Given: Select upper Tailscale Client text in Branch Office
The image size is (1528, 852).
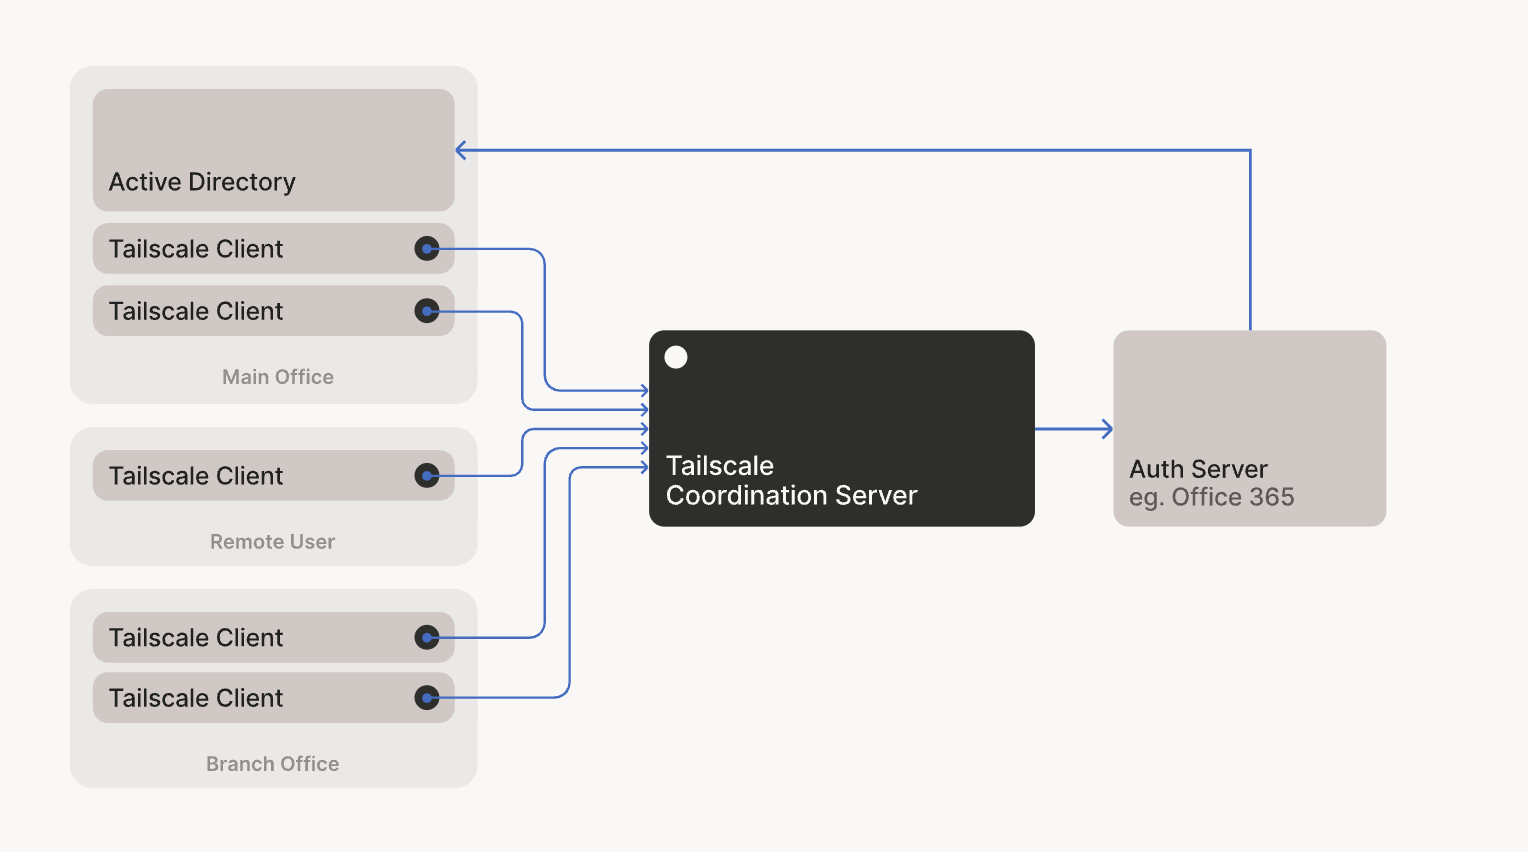Looking at the screenshot, I should pyautogui.click(x=196, y=638).
